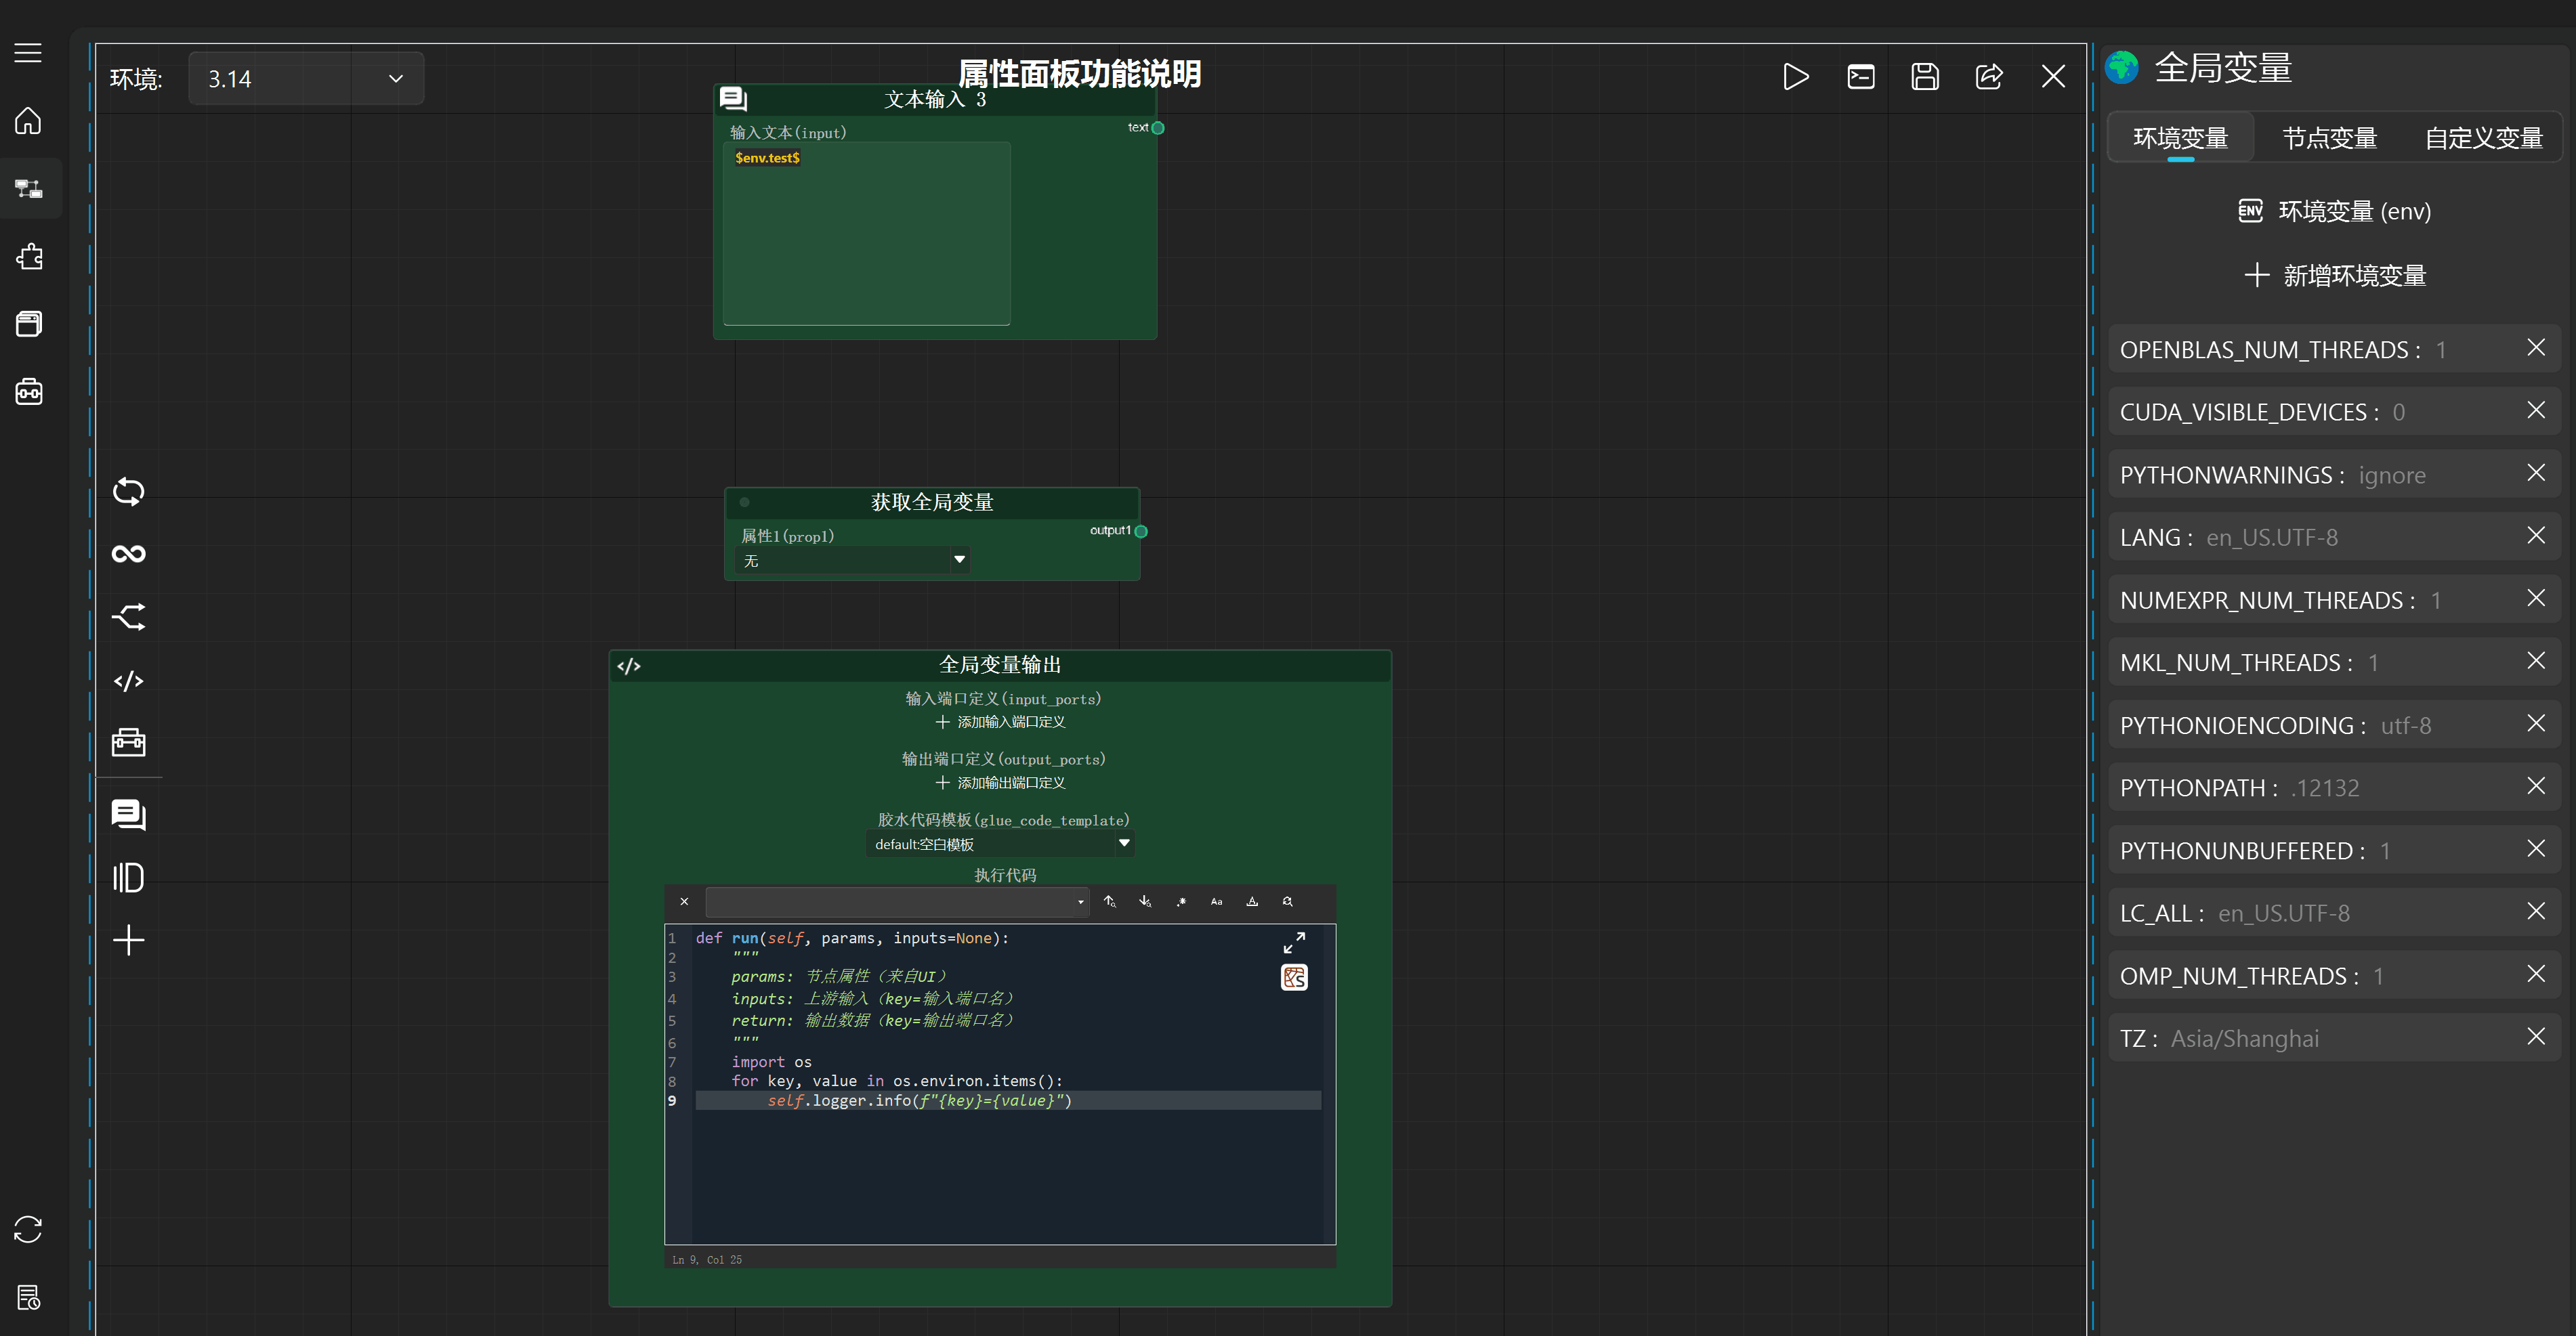Expand the search history dropdown arrow
Viewport: 2576px width, 1336px height.
(1080, 902)
